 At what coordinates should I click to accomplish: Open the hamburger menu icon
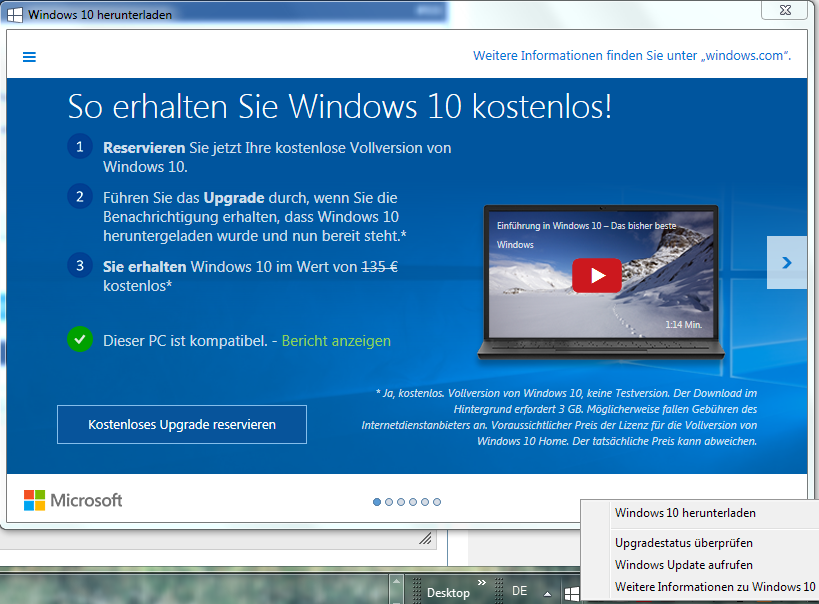click(29, 57)
